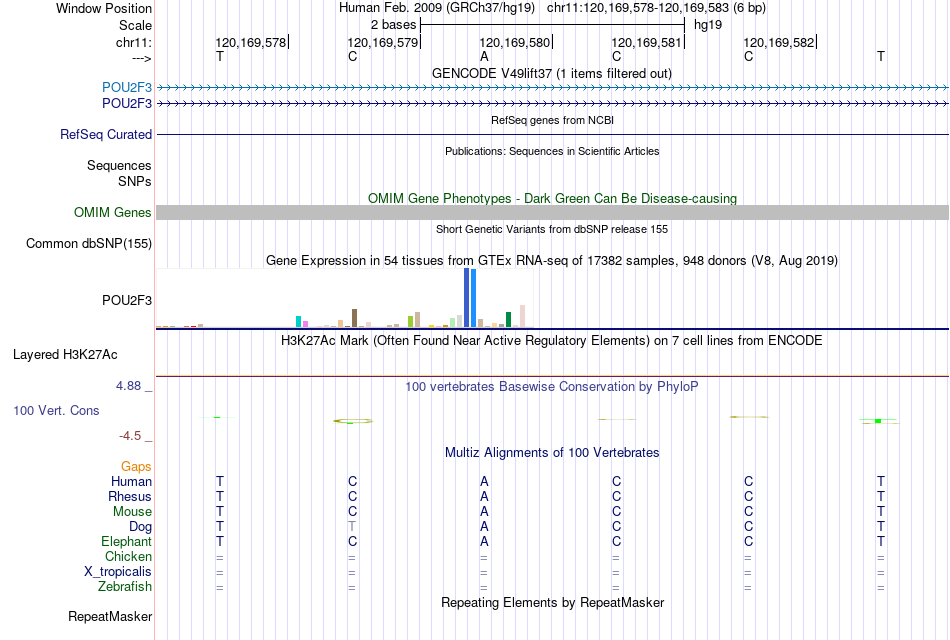Click position label 120,169,578 on ruler

251,42
